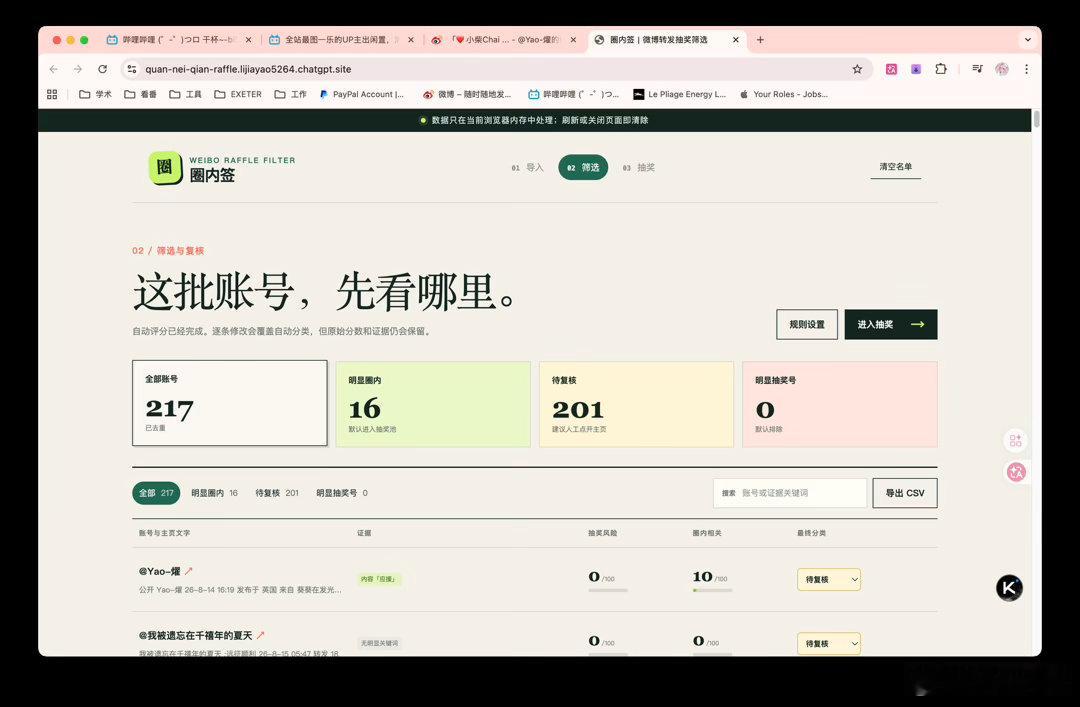Viewport: 1080px width, 707px height.
Task: Go to step 01 导入
Action: [x=528, y=167]
